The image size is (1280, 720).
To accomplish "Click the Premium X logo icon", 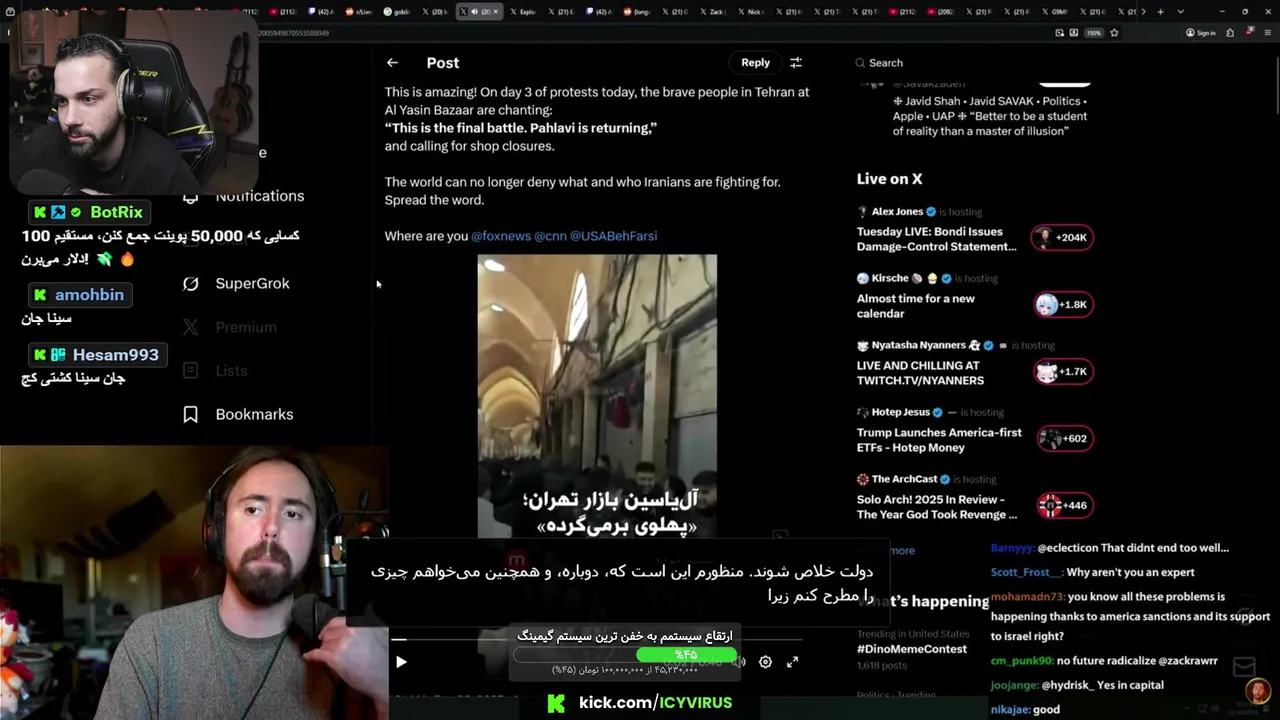I will click(190, 327).
